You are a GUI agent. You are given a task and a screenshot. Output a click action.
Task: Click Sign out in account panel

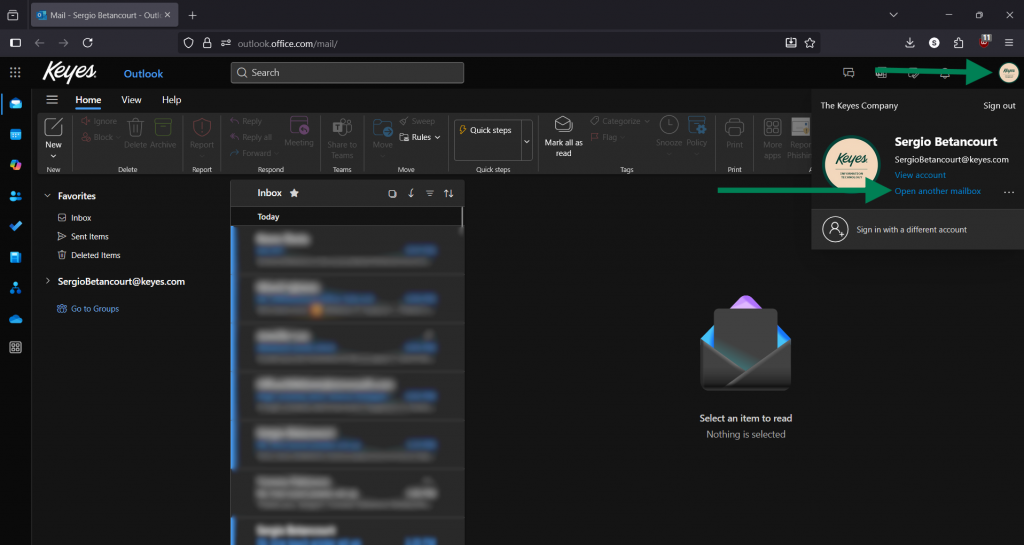(x=998, y=106)
